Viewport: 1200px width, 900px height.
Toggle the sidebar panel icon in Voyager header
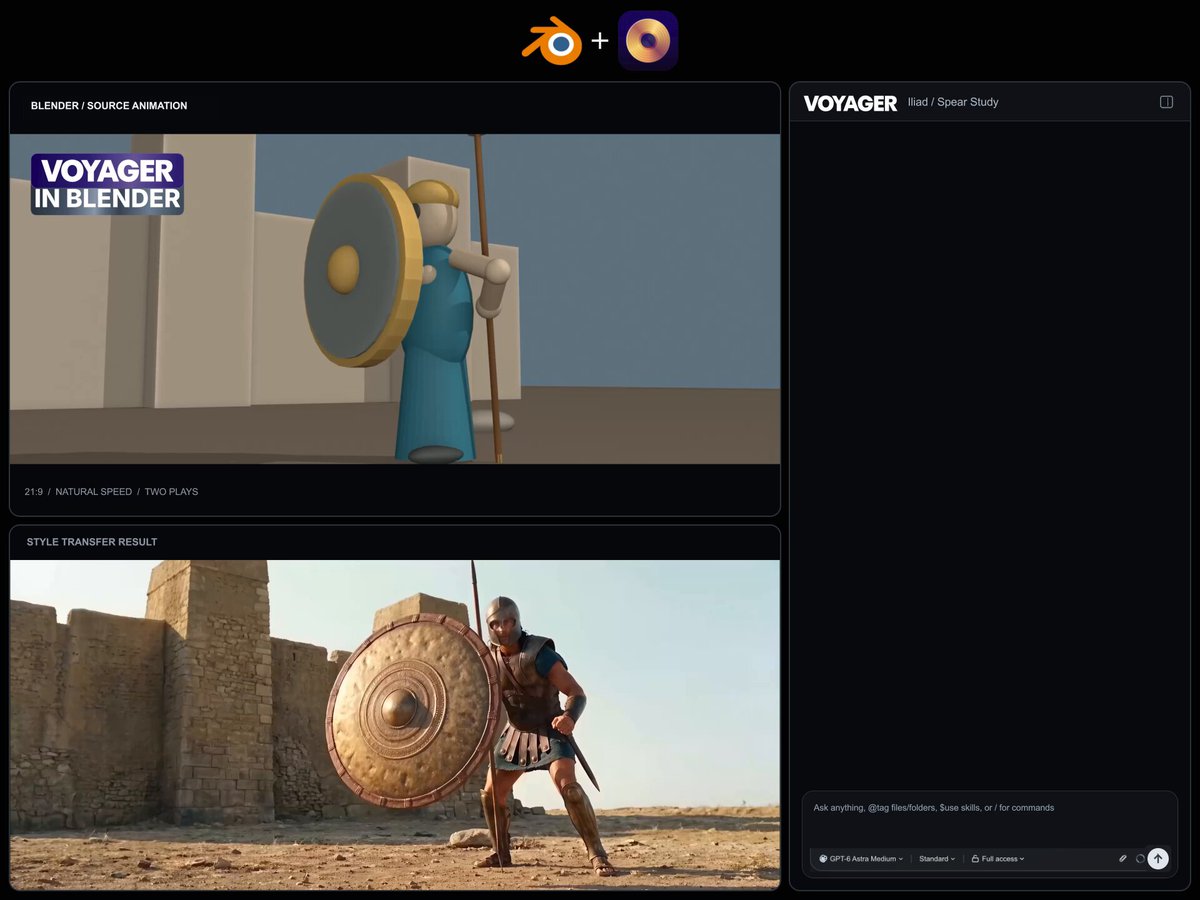coord(1166,102)
